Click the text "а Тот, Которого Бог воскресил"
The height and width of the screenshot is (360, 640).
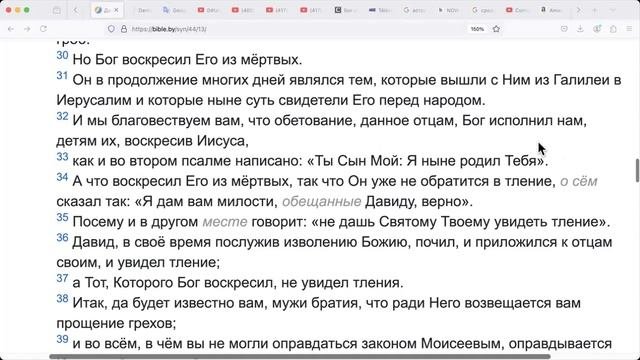coord(173,282)
